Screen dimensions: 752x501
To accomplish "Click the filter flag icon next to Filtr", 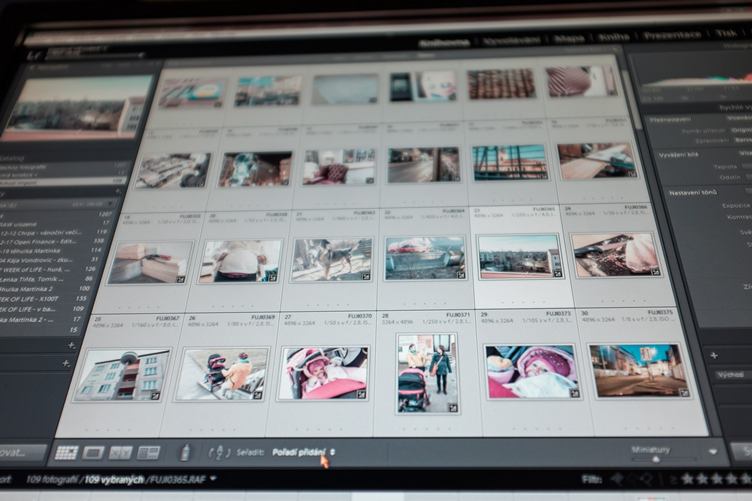I will tap(618, 478).
